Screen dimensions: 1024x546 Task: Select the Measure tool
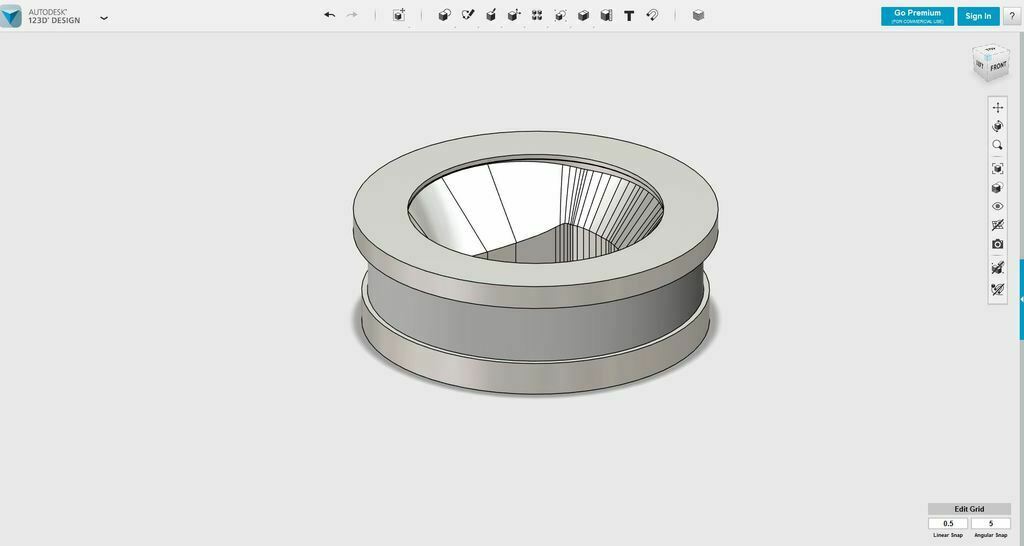606,15
